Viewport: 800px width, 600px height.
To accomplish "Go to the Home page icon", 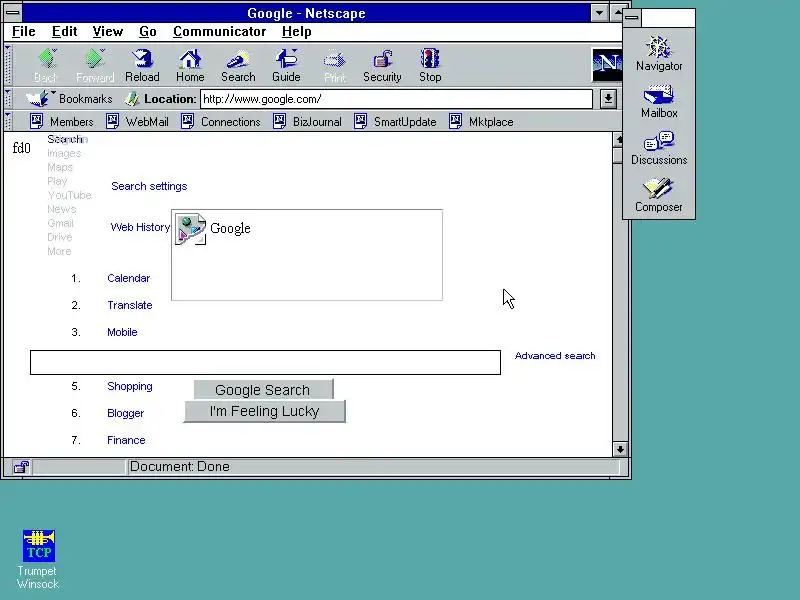I will pos(190,65).
